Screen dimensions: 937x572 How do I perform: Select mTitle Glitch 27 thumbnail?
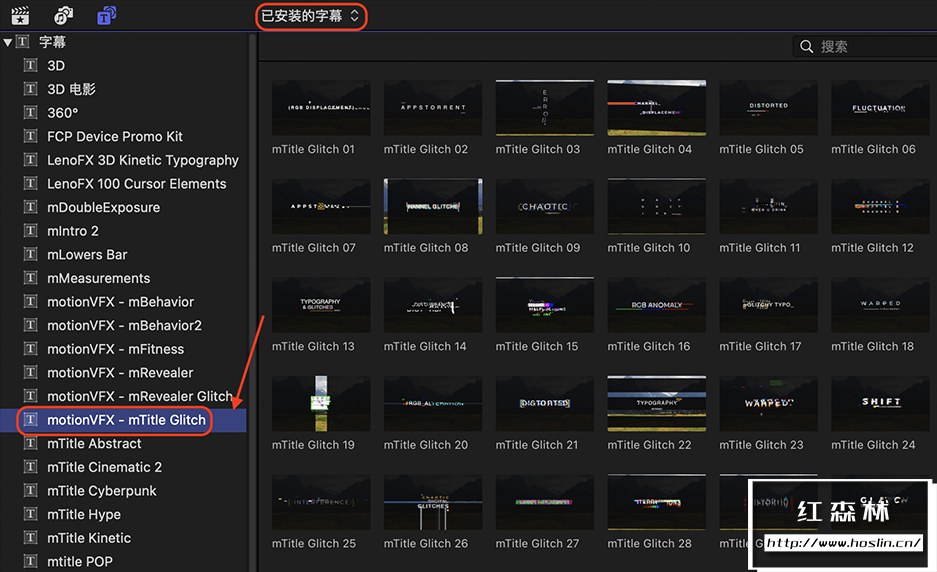[x=544, y=503]
